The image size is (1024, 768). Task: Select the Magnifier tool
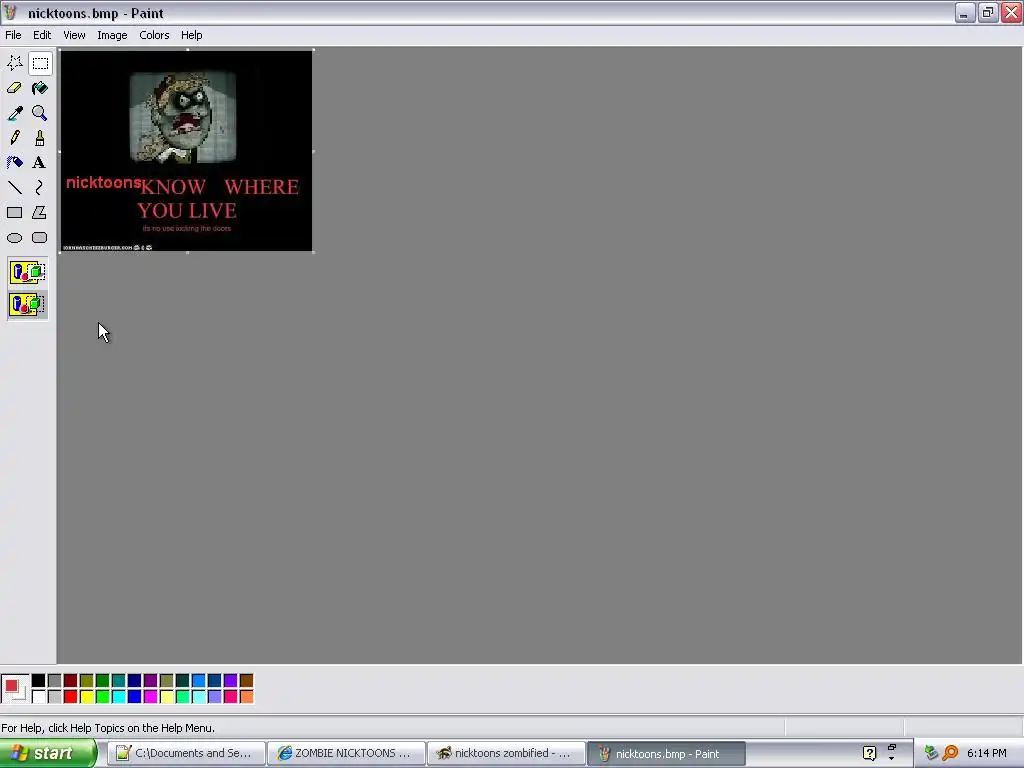(x=40, y=113)
